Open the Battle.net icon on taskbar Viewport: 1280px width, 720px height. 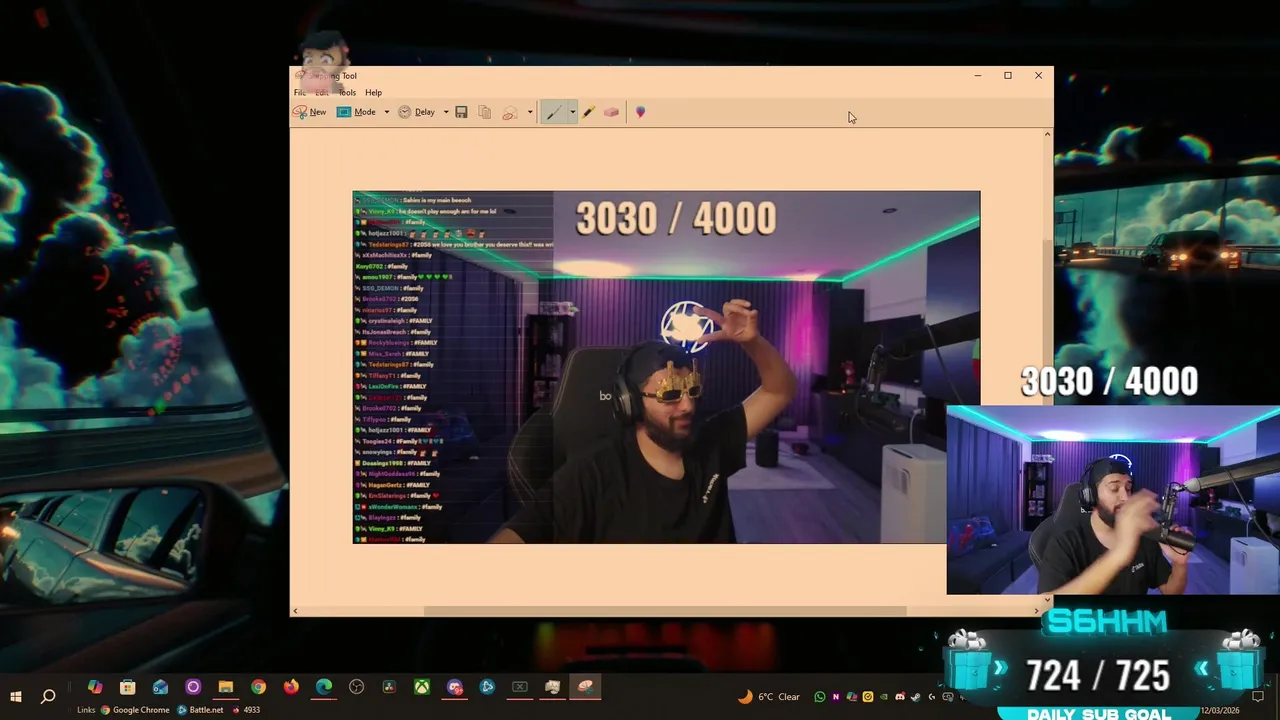(487, 687)
